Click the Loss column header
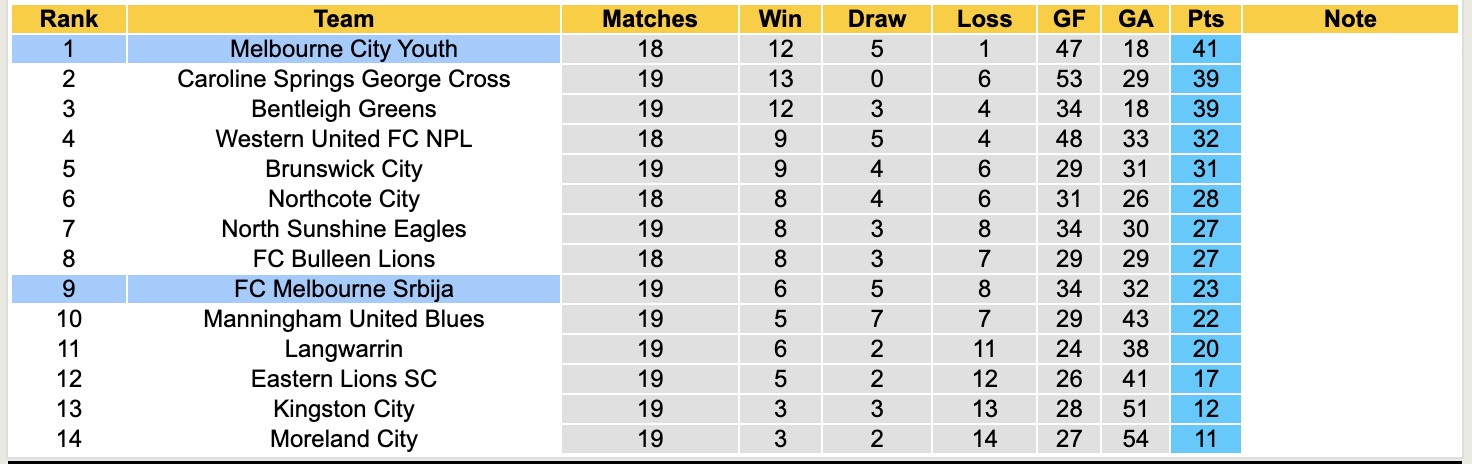 pos(984,19)
